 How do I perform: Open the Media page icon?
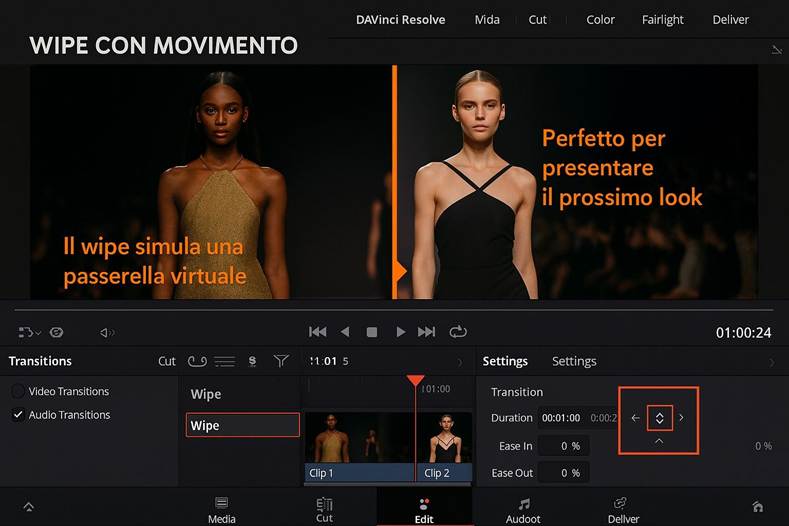pos(221,509)
